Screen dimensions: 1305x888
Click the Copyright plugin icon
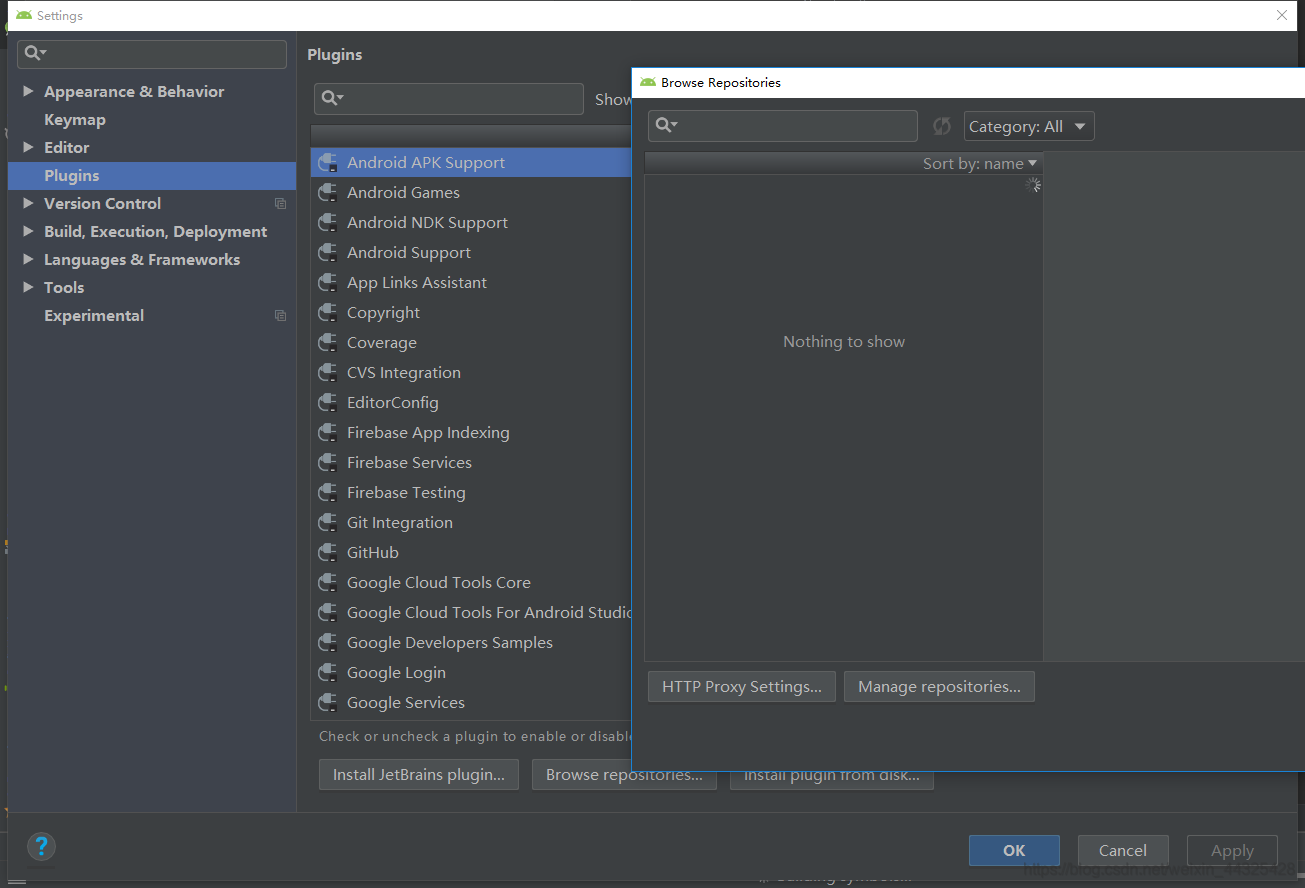[327, 313]
